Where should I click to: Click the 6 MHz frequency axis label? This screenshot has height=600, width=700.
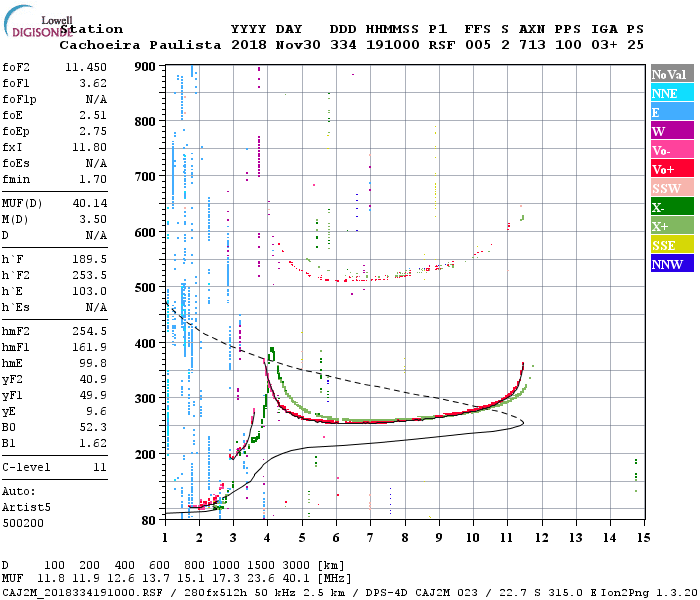pyautogui.click(x=336, y=538)
